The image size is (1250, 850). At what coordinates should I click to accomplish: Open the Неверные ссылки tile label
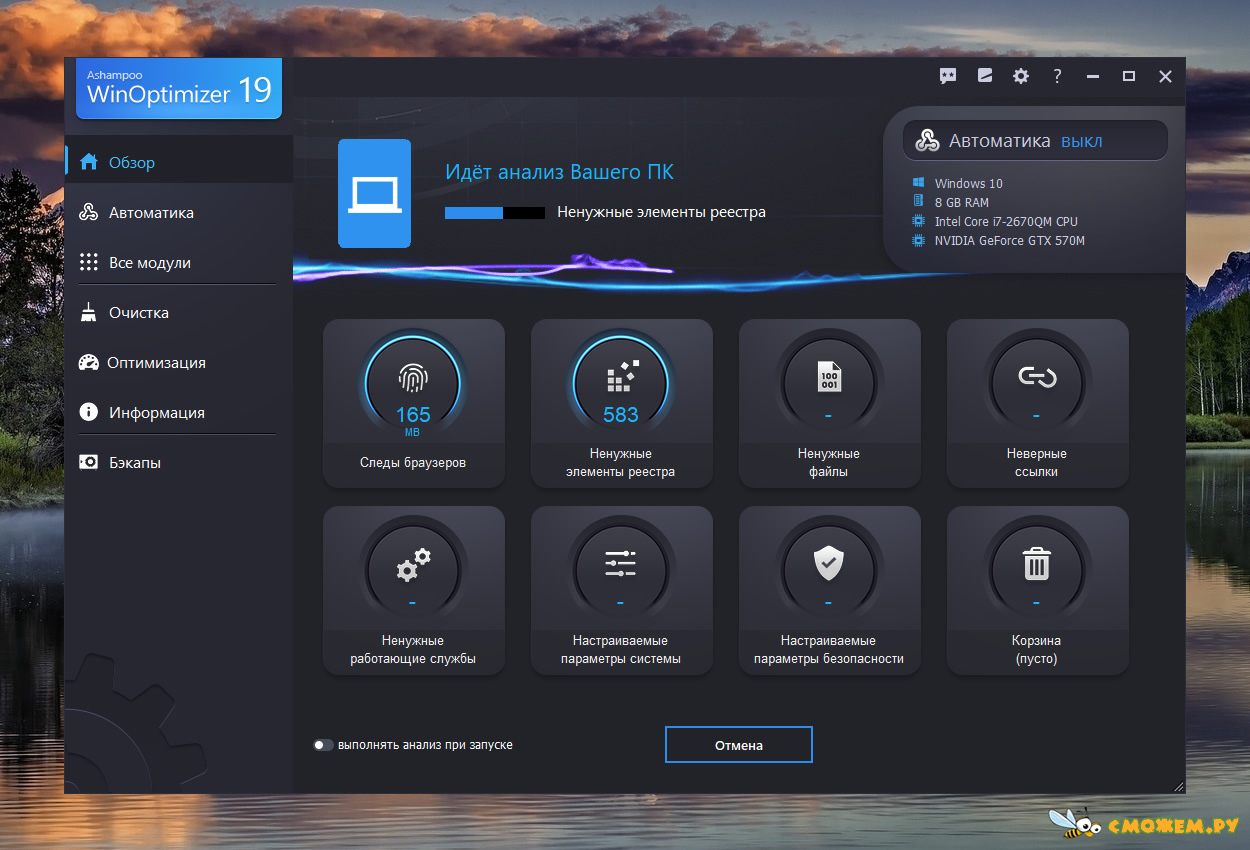1037,463
